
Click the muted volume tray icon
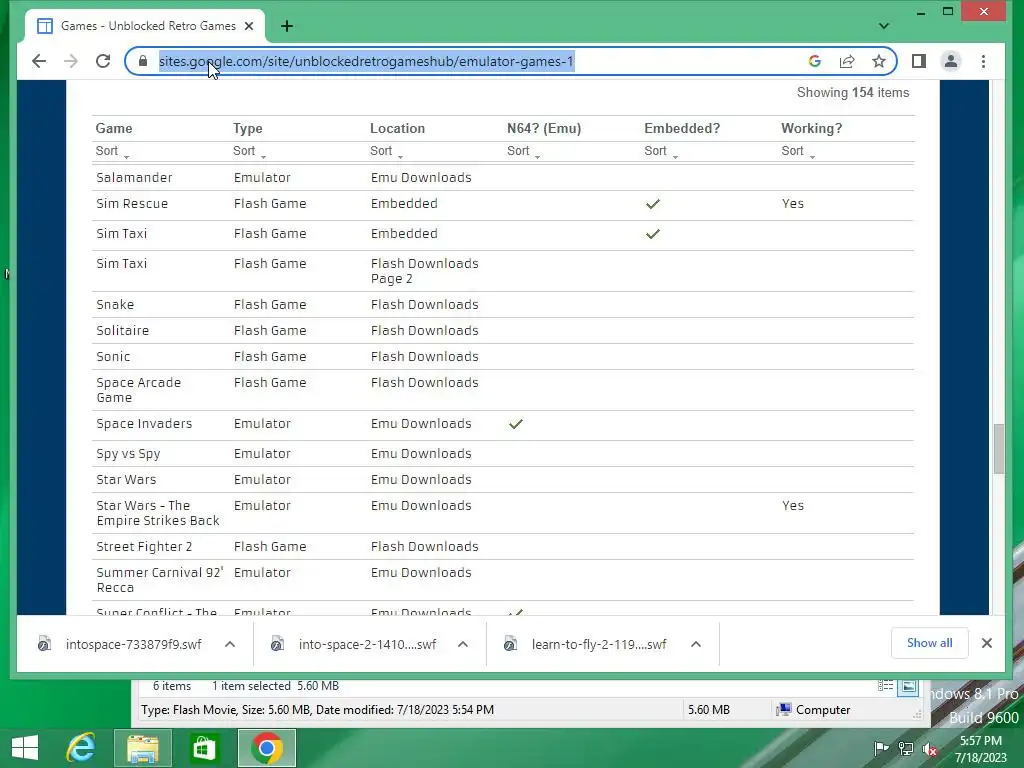(x=930, y=748)
